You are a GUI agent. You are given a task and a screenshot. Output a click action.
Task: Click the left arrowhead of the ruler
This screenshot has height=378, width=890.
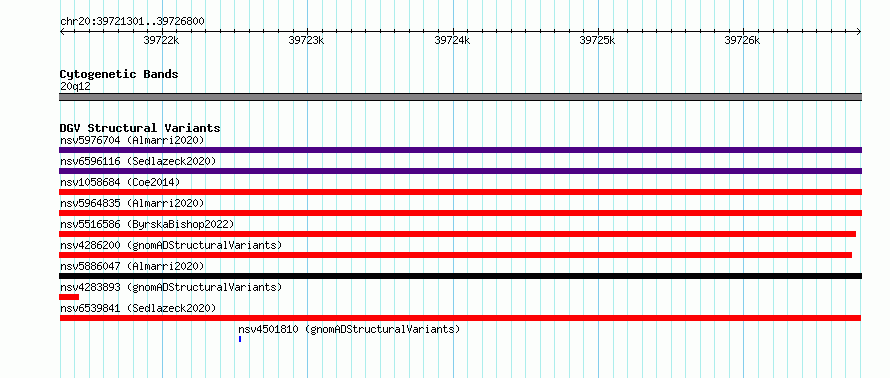pos(62,32)
